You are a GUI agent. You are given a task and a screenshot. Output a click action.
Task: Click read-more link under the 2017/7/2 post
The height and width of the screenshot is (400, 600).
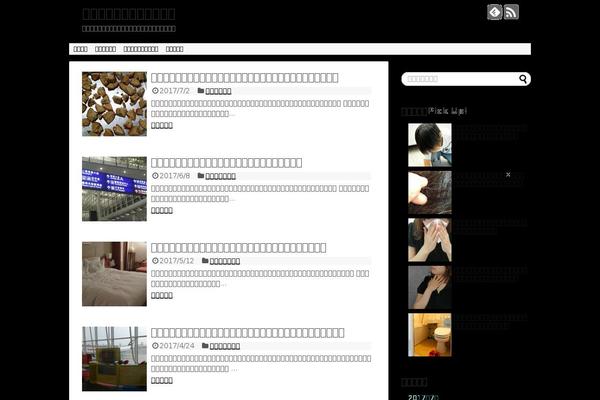162,126
